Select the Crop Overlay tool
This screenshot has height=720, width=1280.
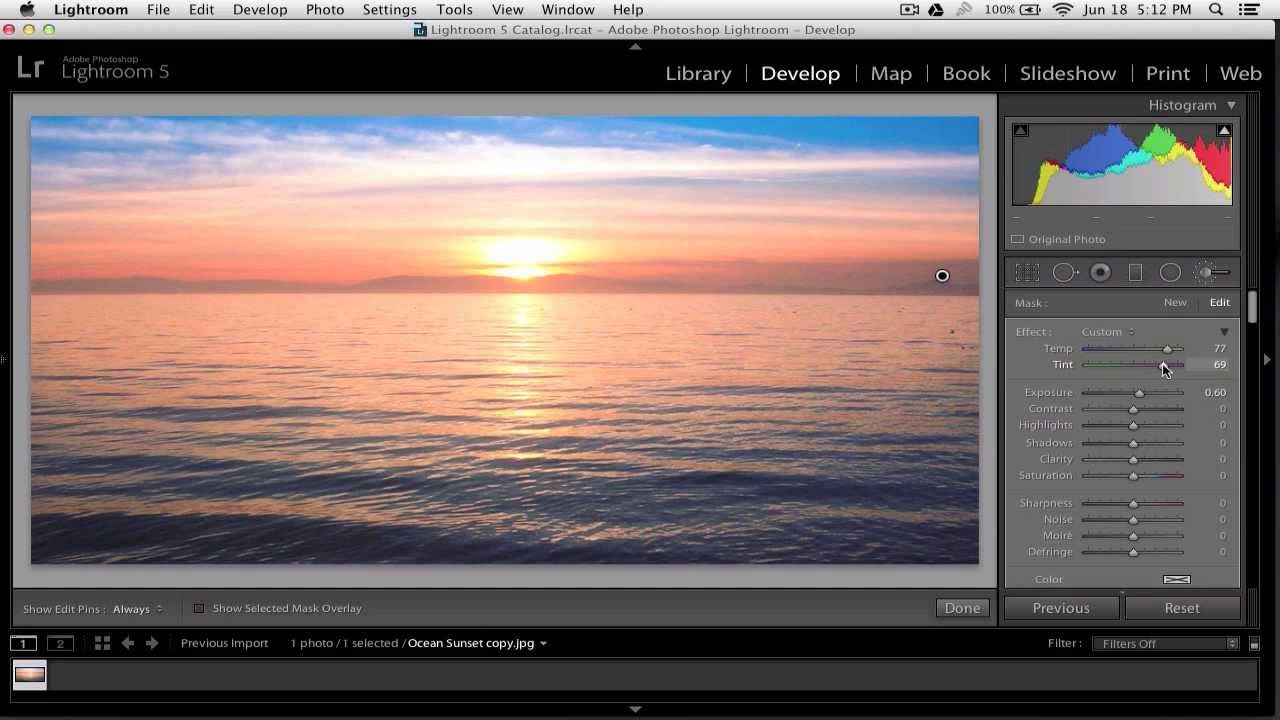point(1027,273)
